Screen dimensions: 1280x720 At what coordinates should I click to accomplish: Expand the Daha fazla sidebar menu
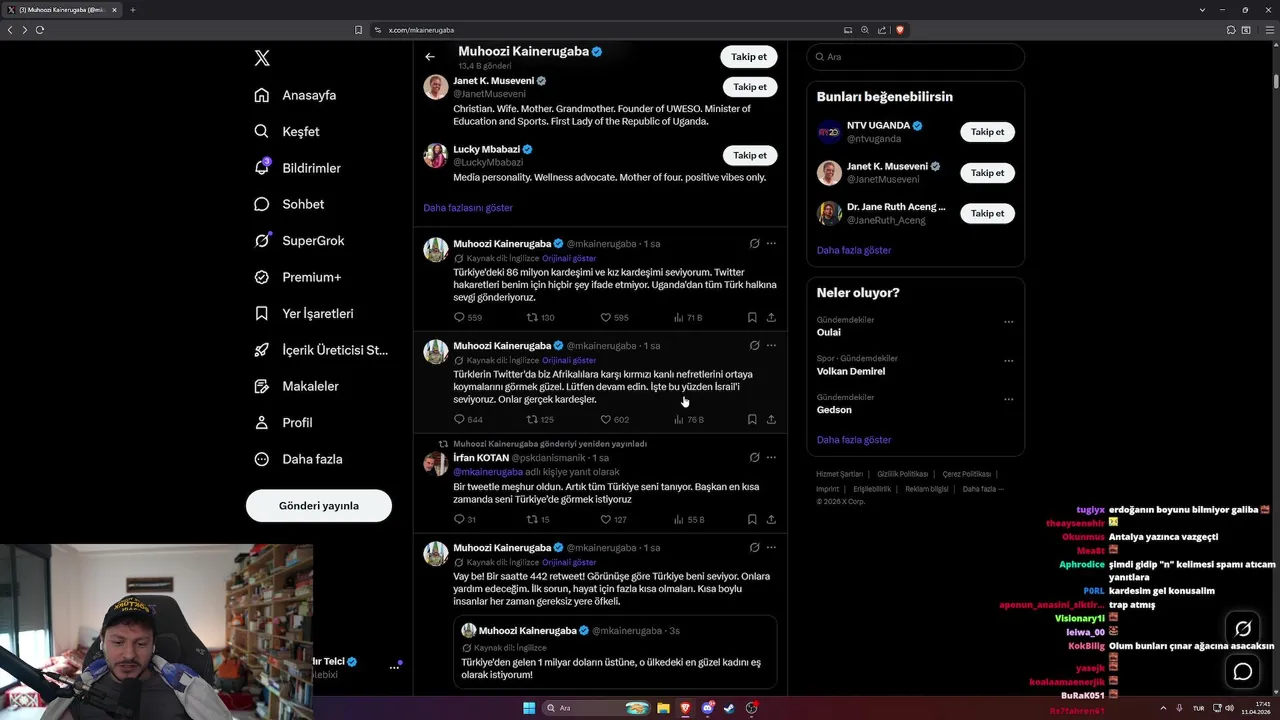298,459
